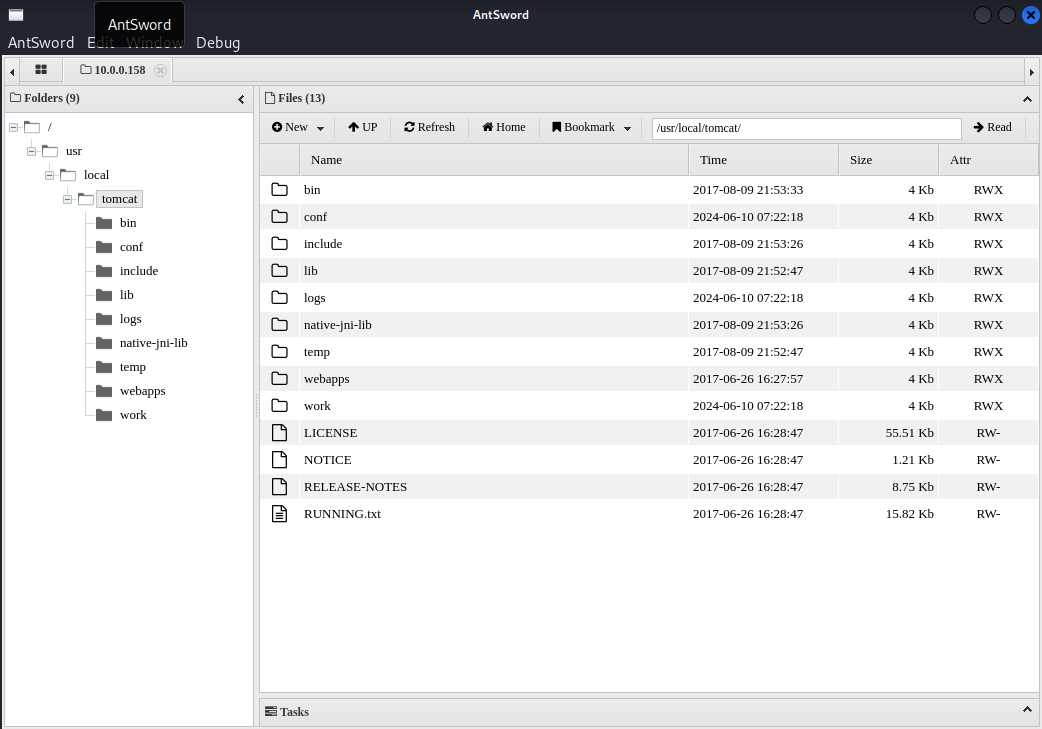The image size is (1042, 729).
Task: Click the webapps folder icon in file list
Action: tap(280, 379)
